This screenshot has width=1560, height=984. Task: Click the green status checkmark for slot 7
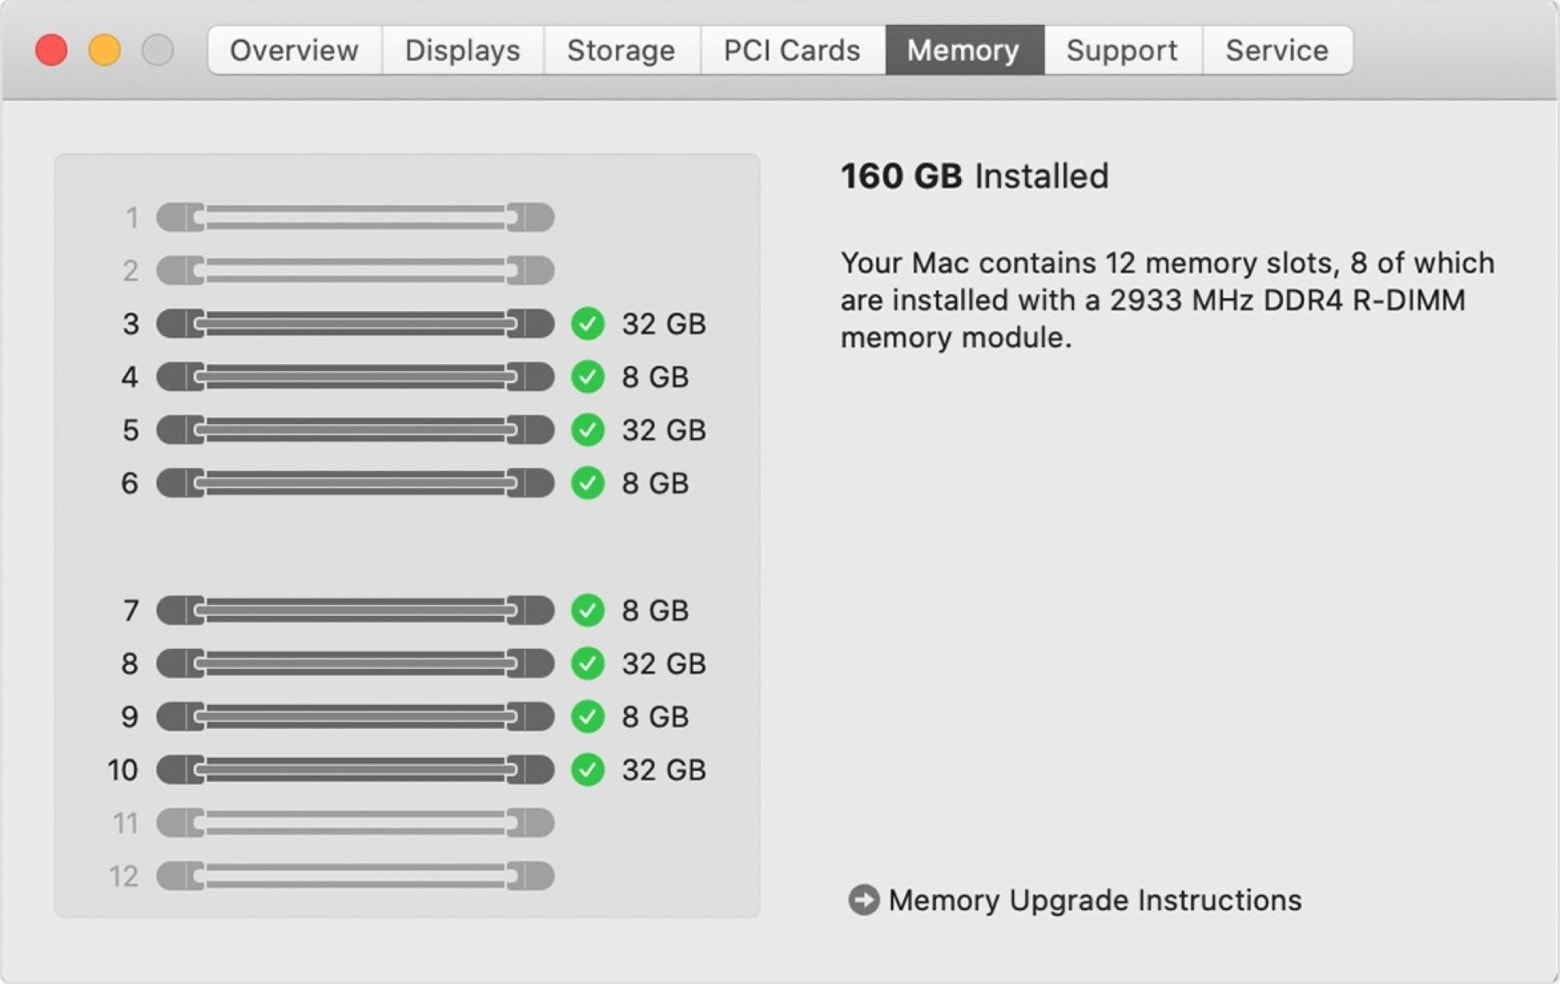coord(588,610)
